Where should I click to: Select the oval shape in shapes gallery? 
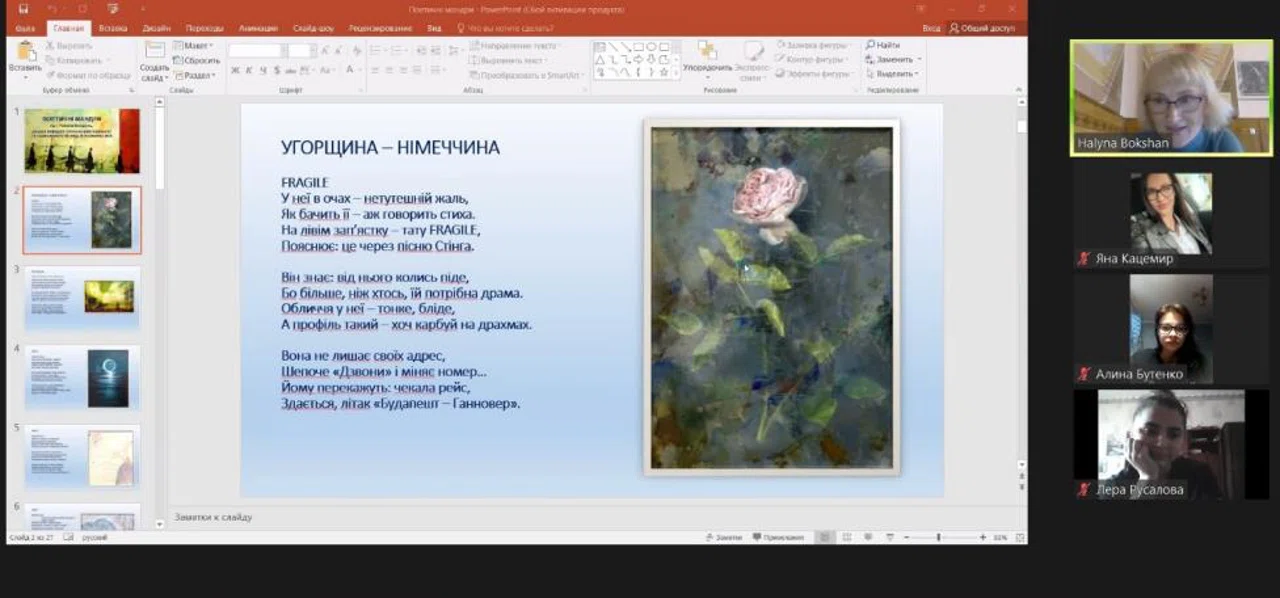(651, 46)
